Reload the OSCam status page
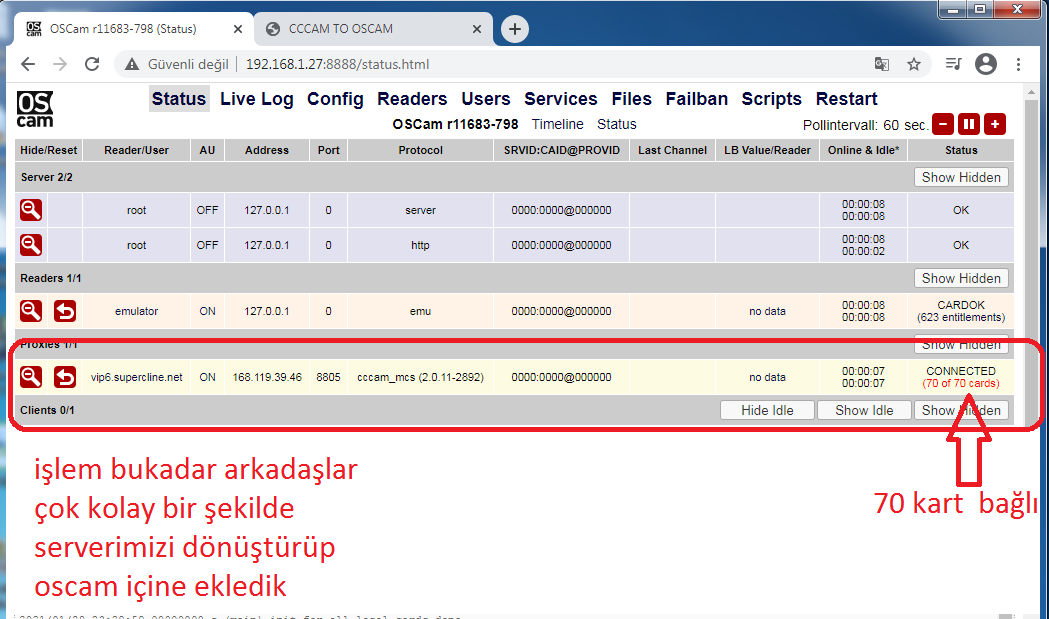 tap(92, 64)
